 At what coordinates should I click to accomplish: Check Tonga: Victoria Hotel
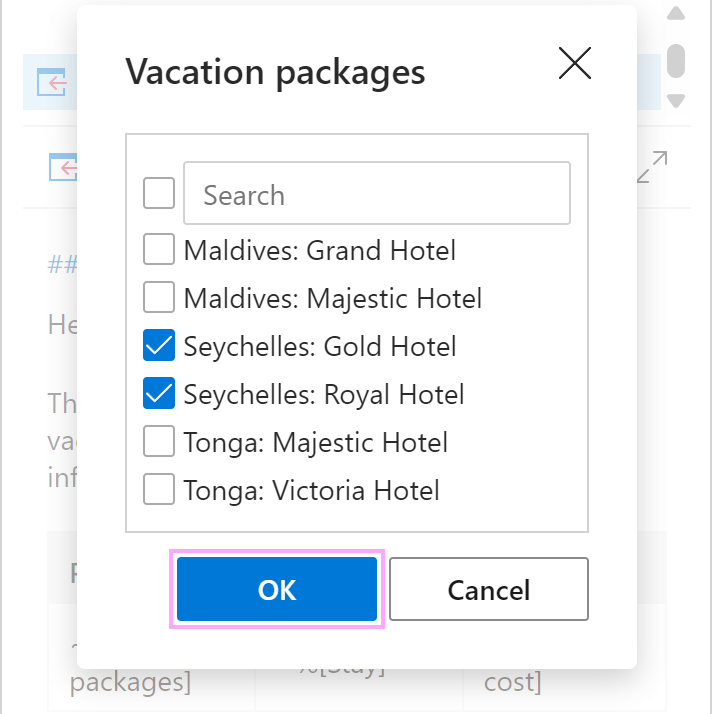point(159,489)
